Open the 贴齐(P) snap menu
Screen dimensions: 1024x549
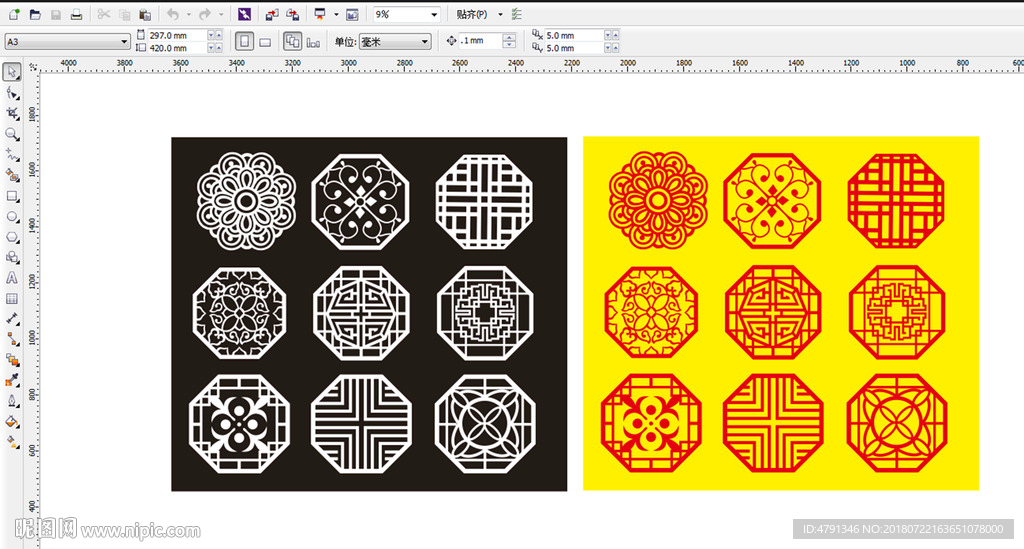[x=476, y=15]
